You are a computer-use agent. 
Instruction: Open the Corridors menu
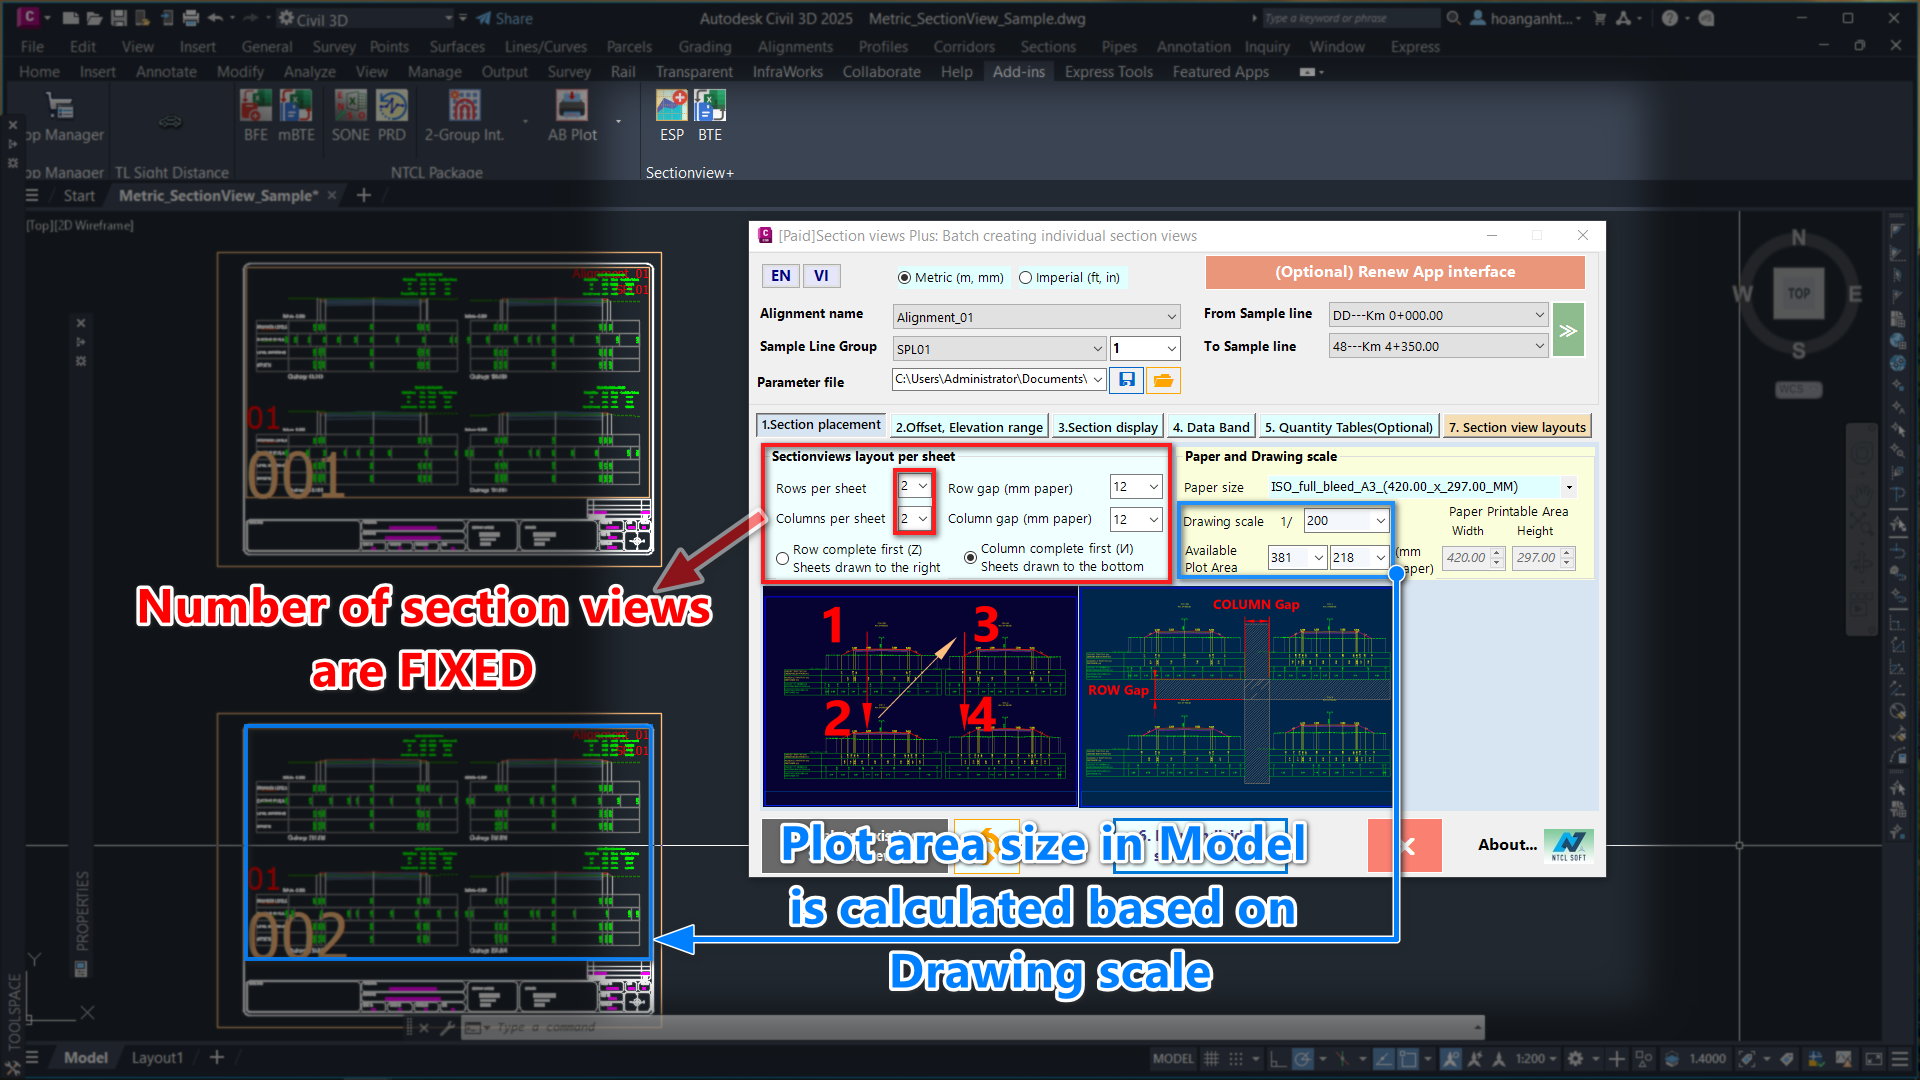(x=963, y=47)
